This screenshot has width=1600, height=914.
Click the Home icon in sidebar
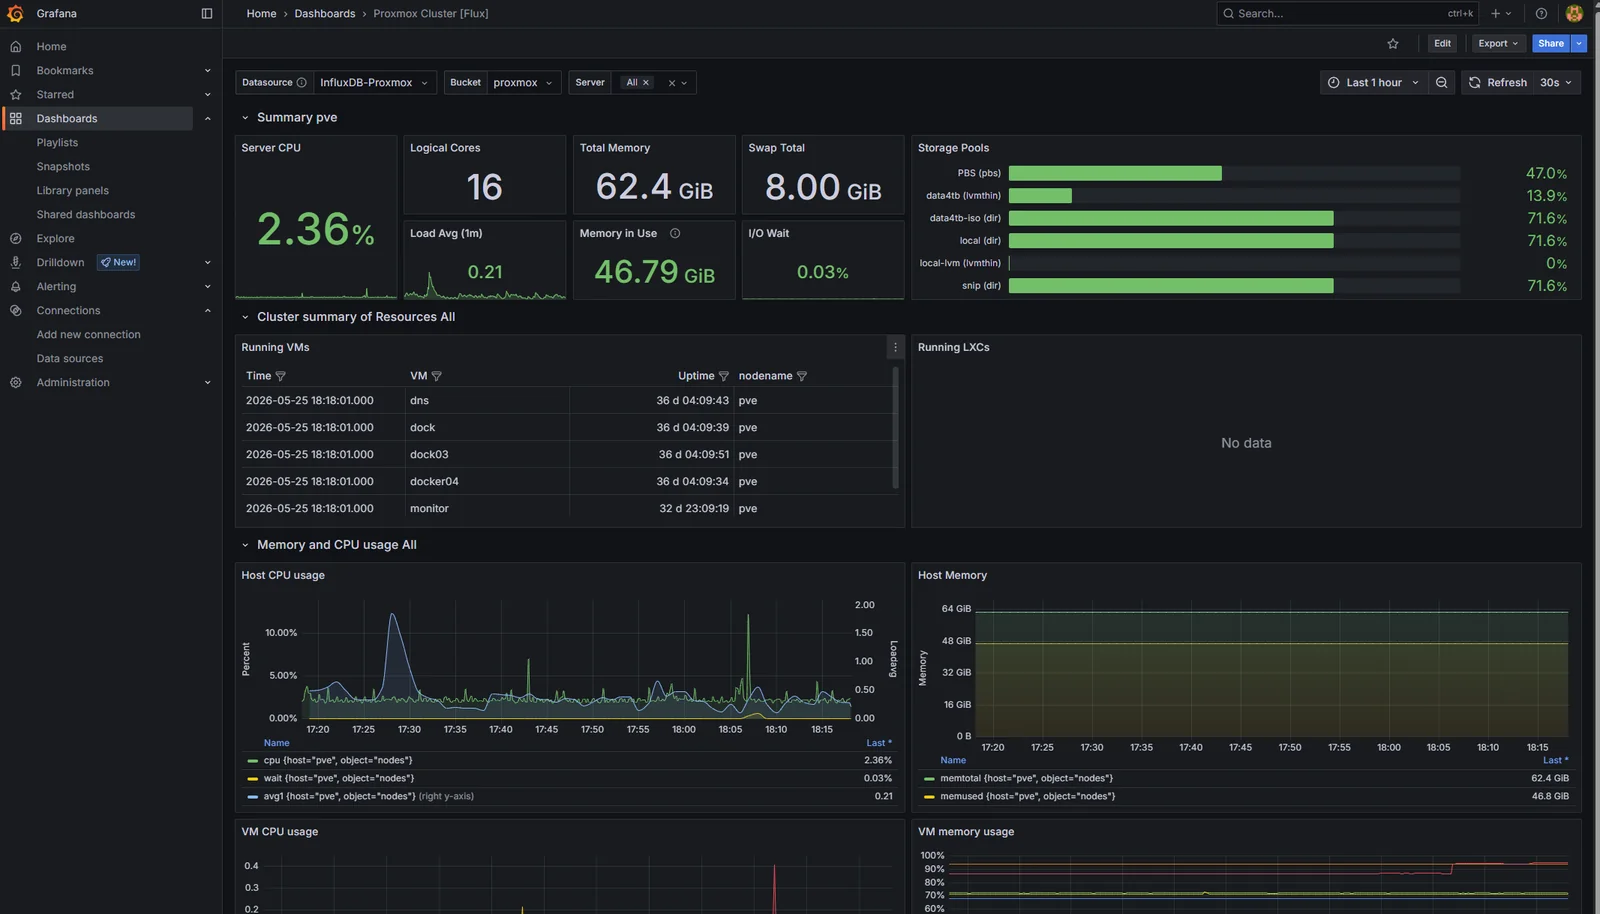(x=15, y=47)
